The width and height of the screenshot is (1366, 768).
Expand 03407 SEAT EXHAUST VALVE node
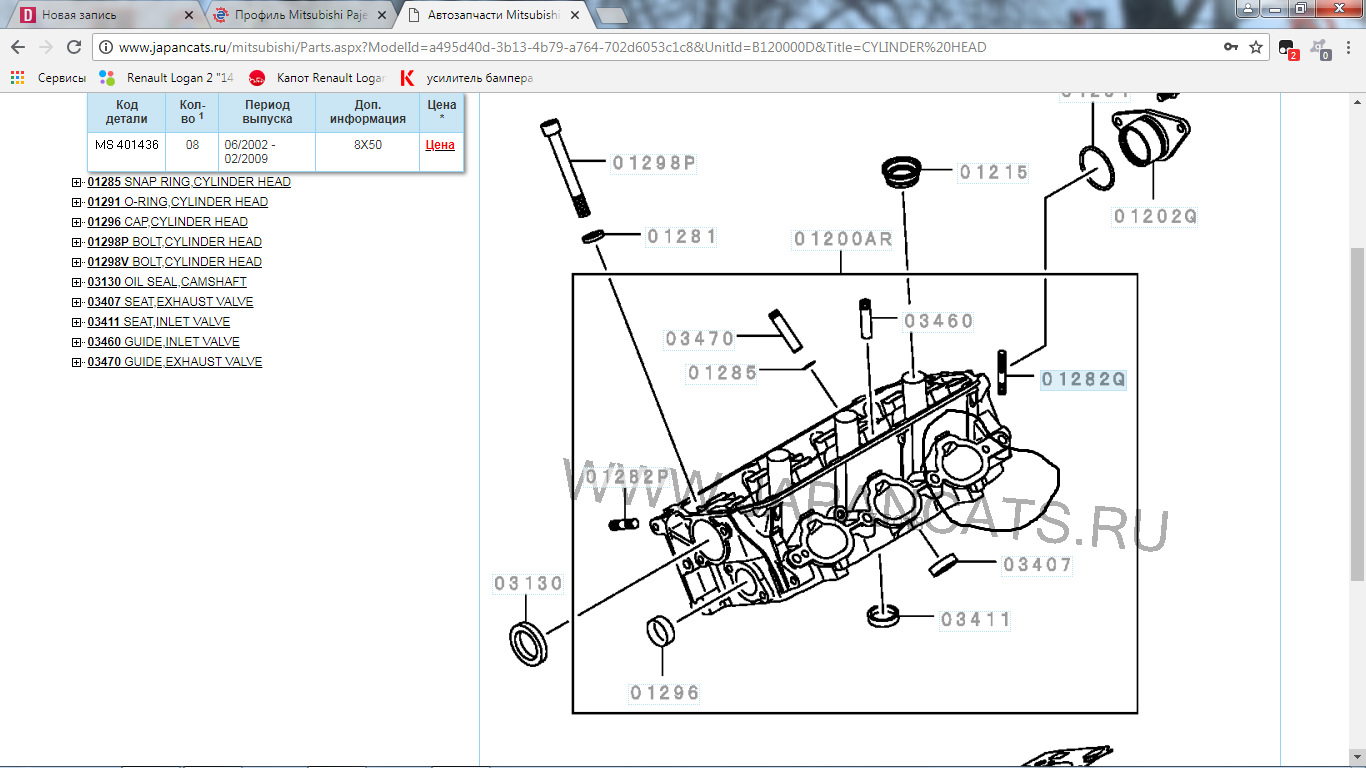pyautogui.click(x=77, y=302)
